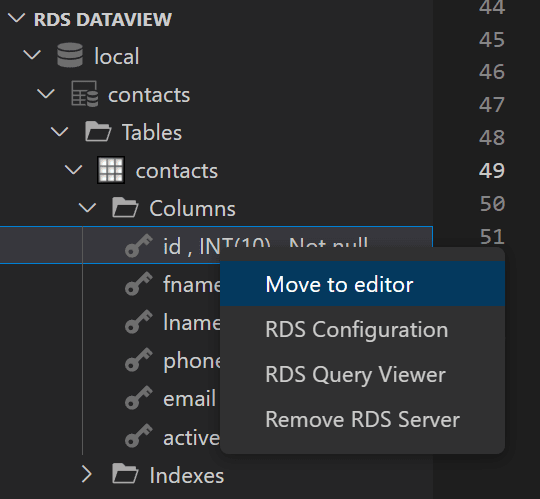The width and height of the screenshot is (540, 499).
Task: Choose Remove RDS Server option
Action: [362, 419]
